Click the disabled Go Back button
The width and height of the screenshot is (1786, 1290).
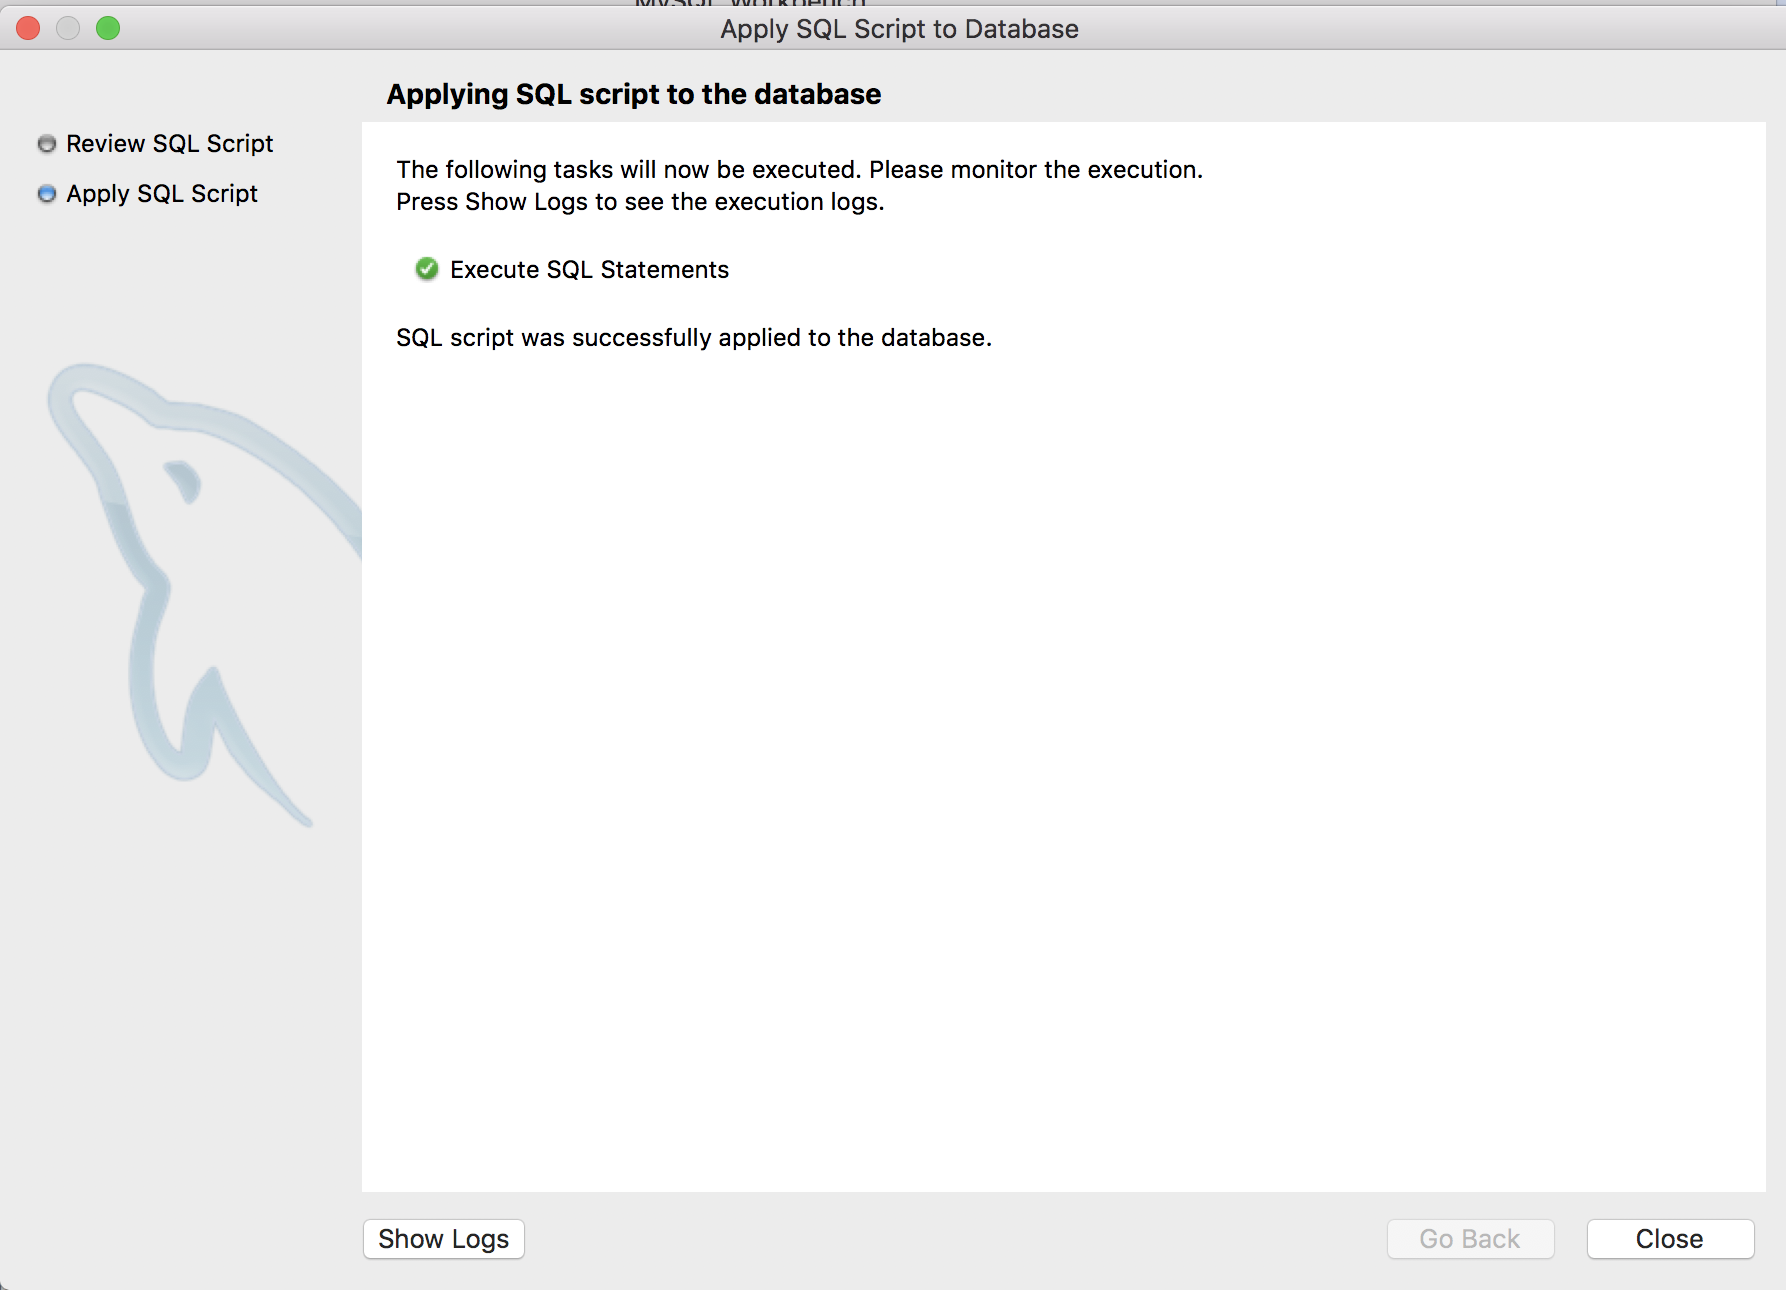[x=1470, y=1239]
